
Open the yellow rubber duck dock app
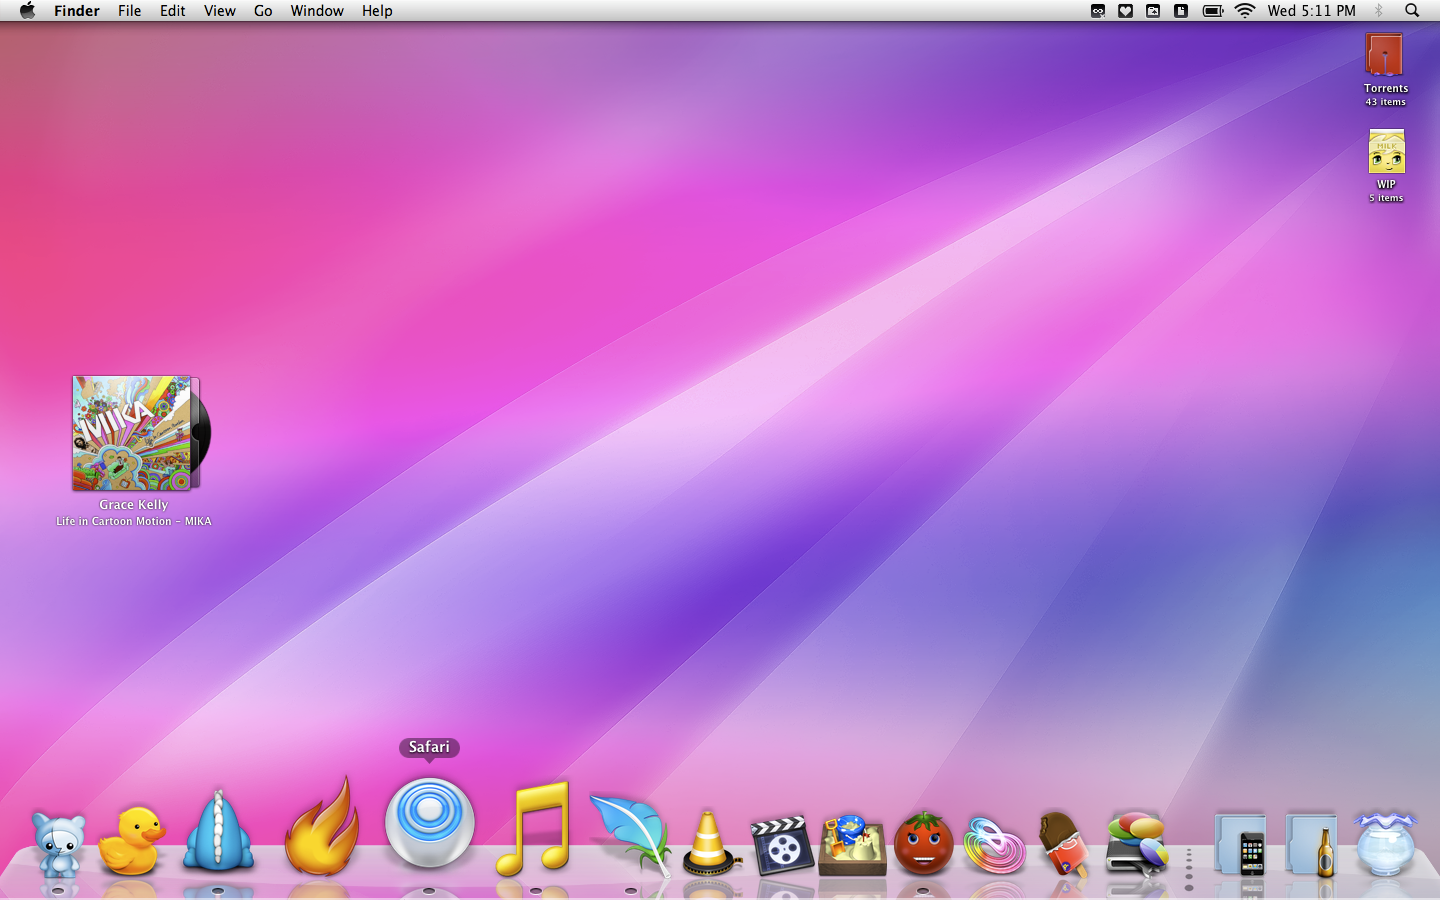coord(131,840)
